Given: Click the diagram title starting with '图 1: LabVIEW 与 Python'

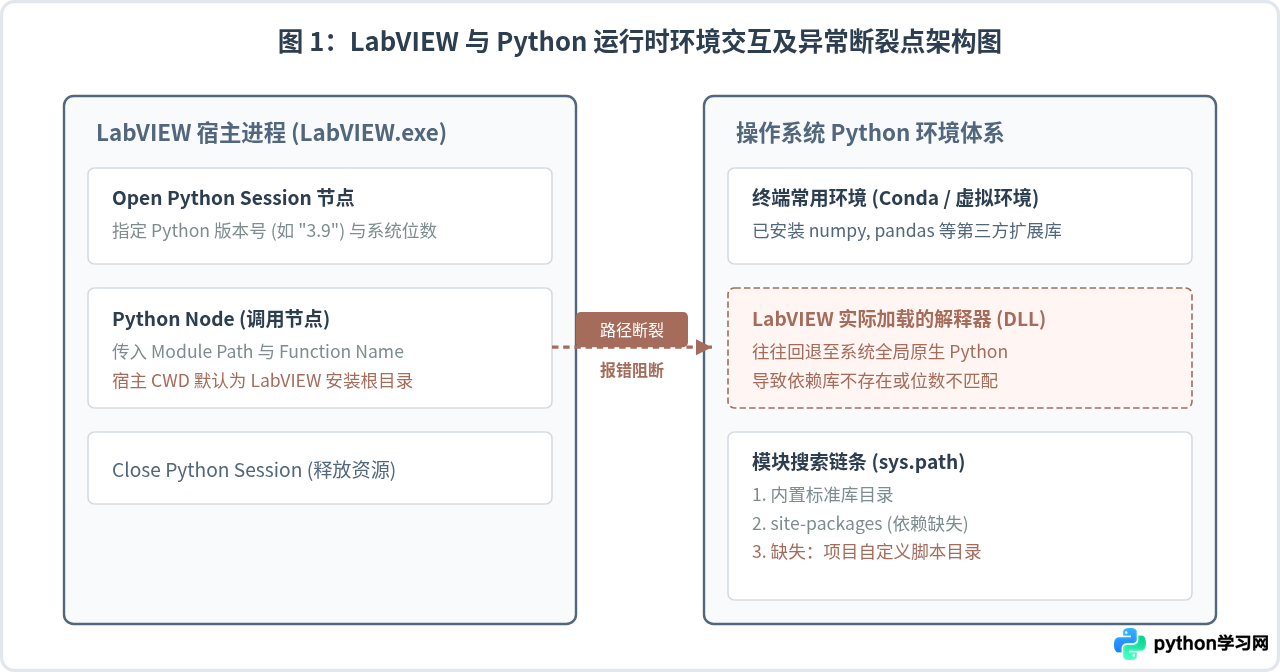Looking at the screenshot, I should [640, 42].
